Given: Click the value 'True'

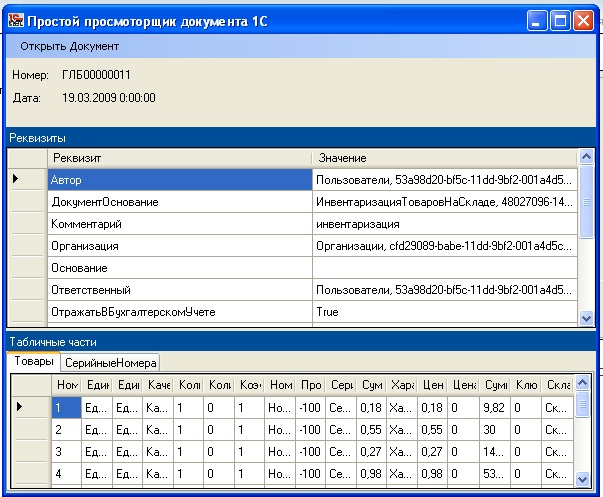Looking at the screenshot, I should [x=445, y=312].
